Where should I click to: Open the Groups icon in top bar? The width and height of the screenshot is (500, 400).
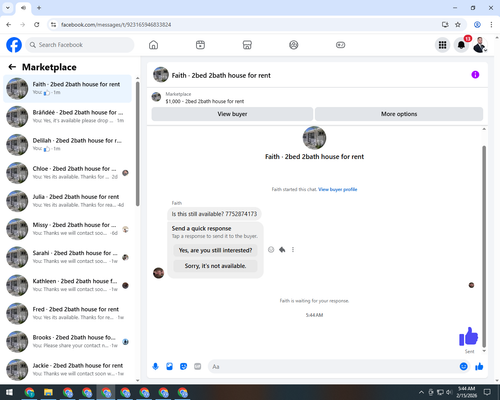click(294, 45)
